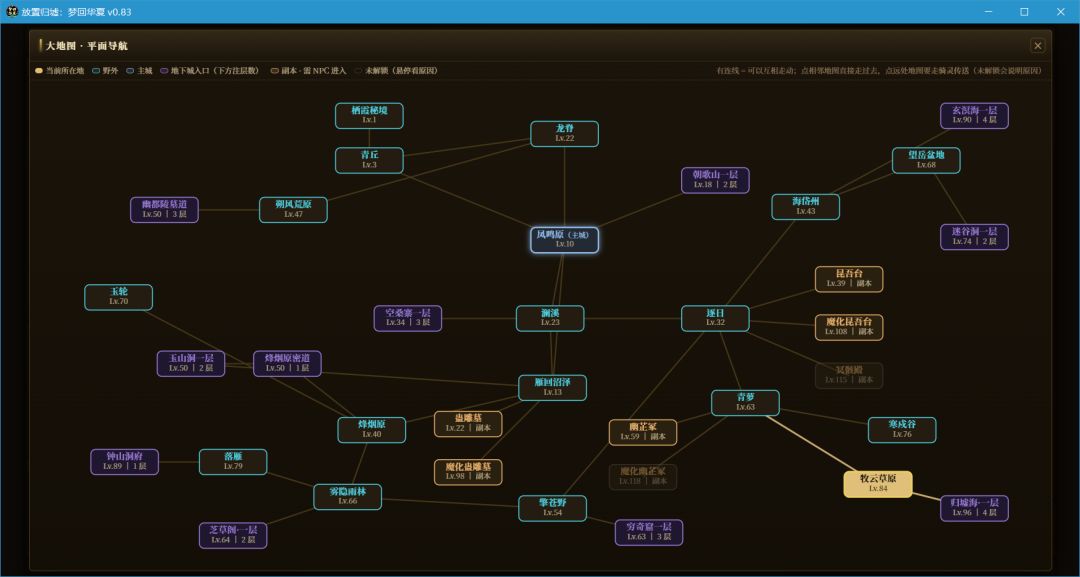Select the 擎苍野 Lv.54 map node
Image resolution: width=1080 pixels, height=577 pixels.
[x=552, y=508]
